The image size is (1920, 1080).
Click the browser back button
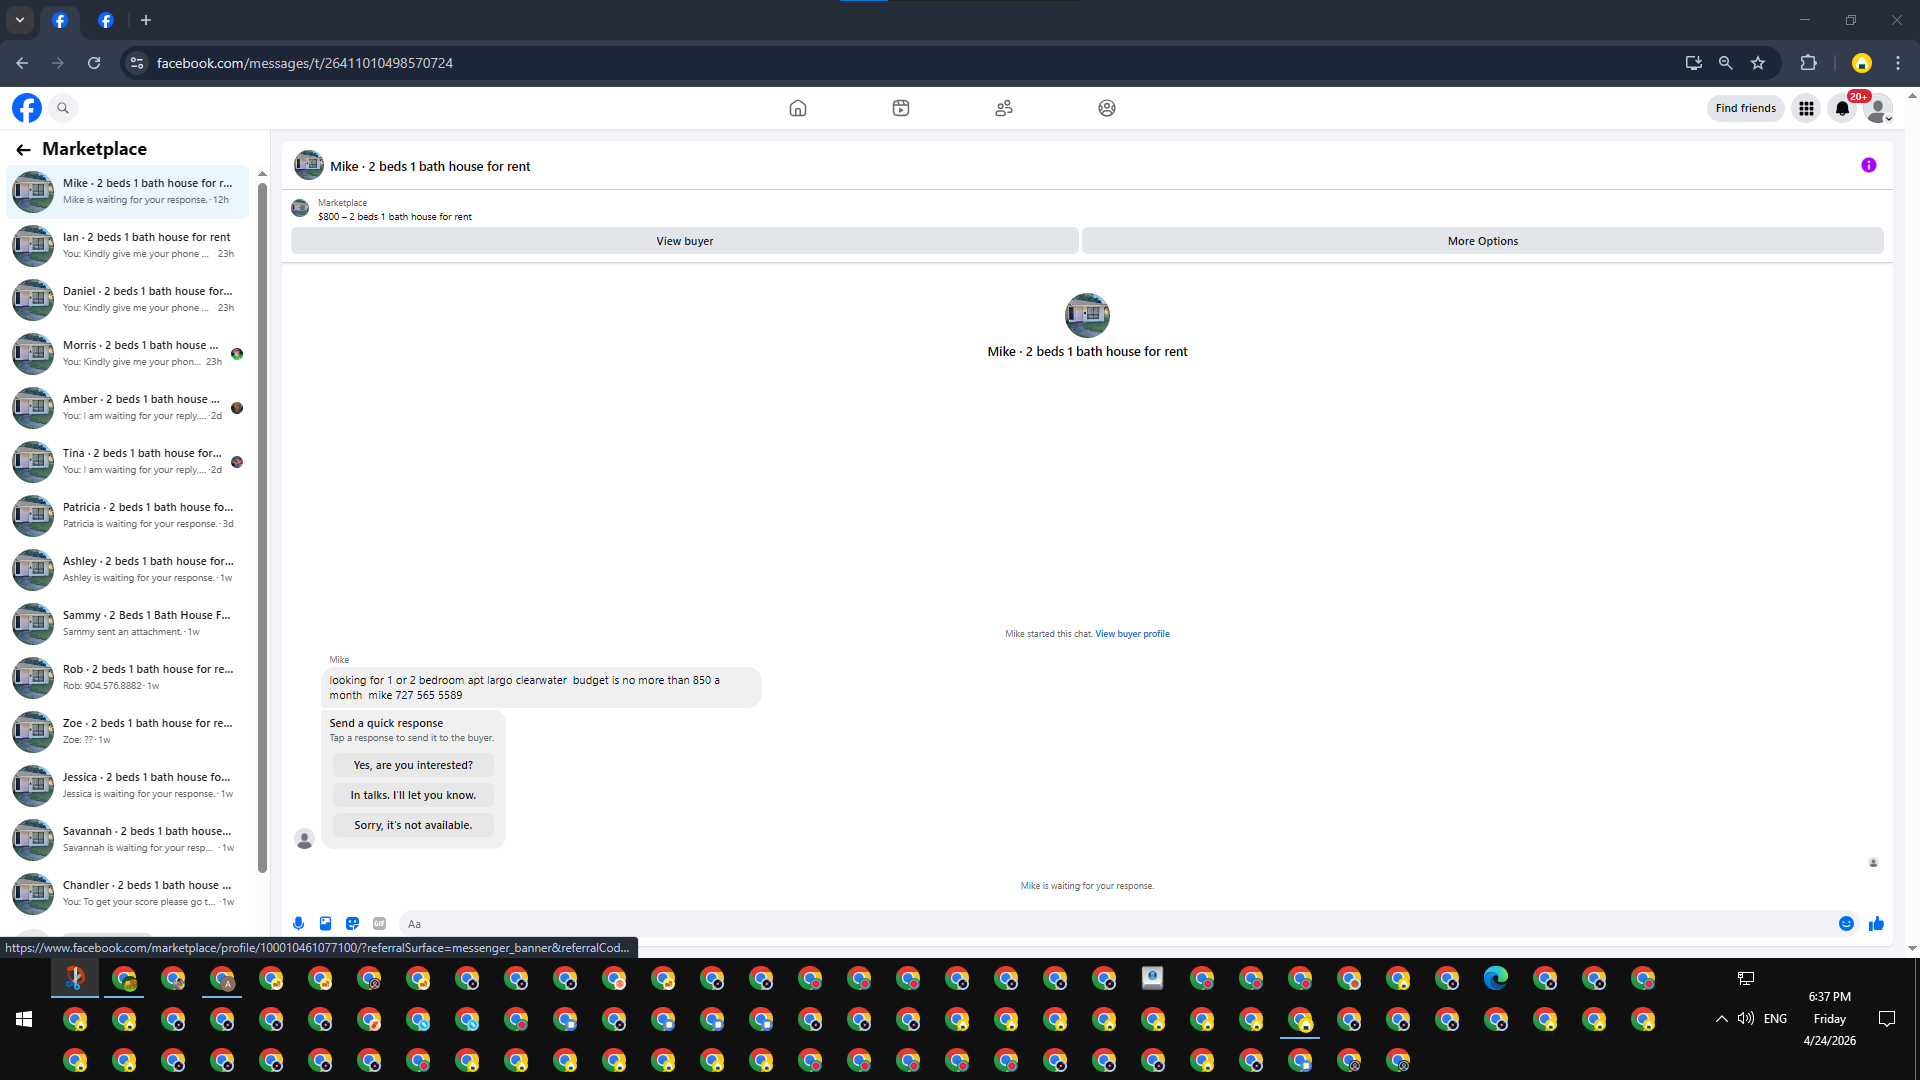(x=22, y=63)
